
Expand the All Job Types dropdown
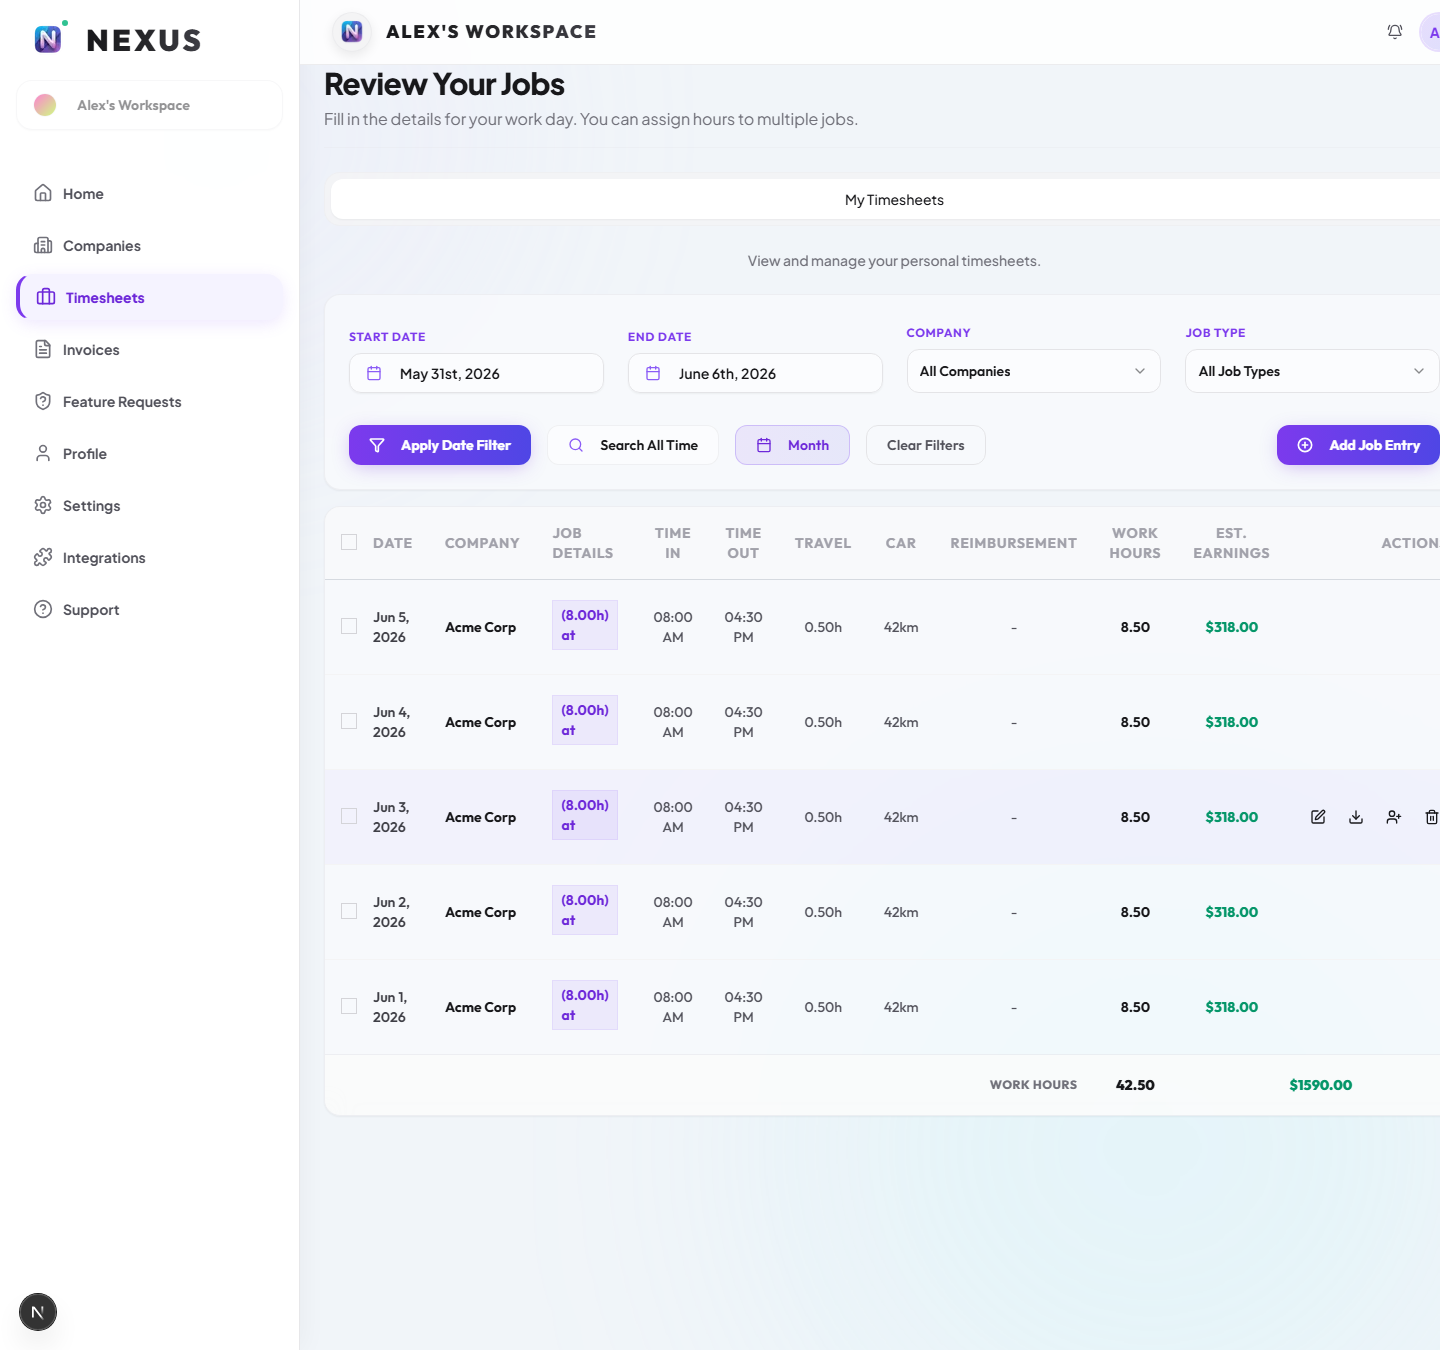click(1312, 371)
